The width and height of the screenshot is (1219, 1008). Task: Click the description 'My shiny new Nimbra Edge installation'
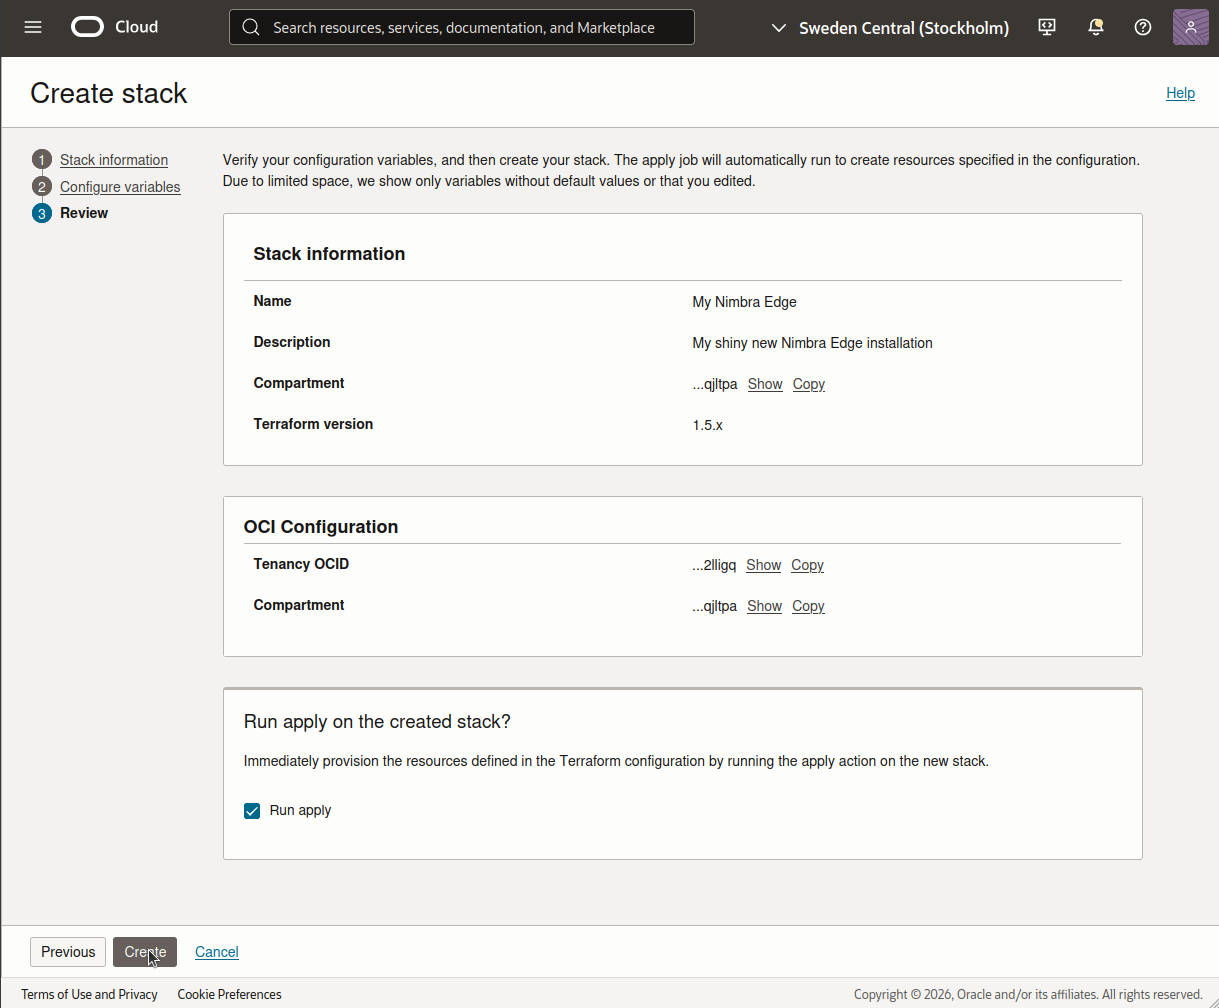(x=812, y=343)
